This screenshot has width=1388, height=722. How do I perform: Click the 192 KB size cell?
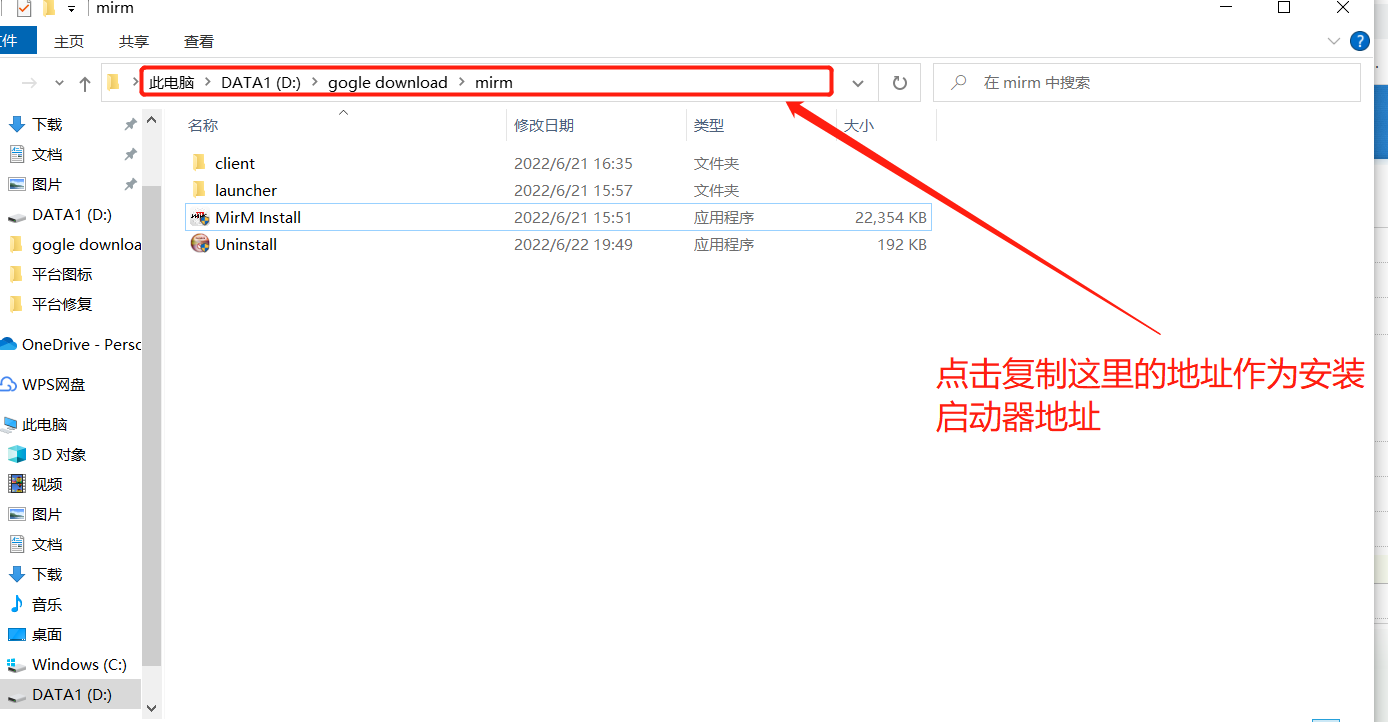901,244
